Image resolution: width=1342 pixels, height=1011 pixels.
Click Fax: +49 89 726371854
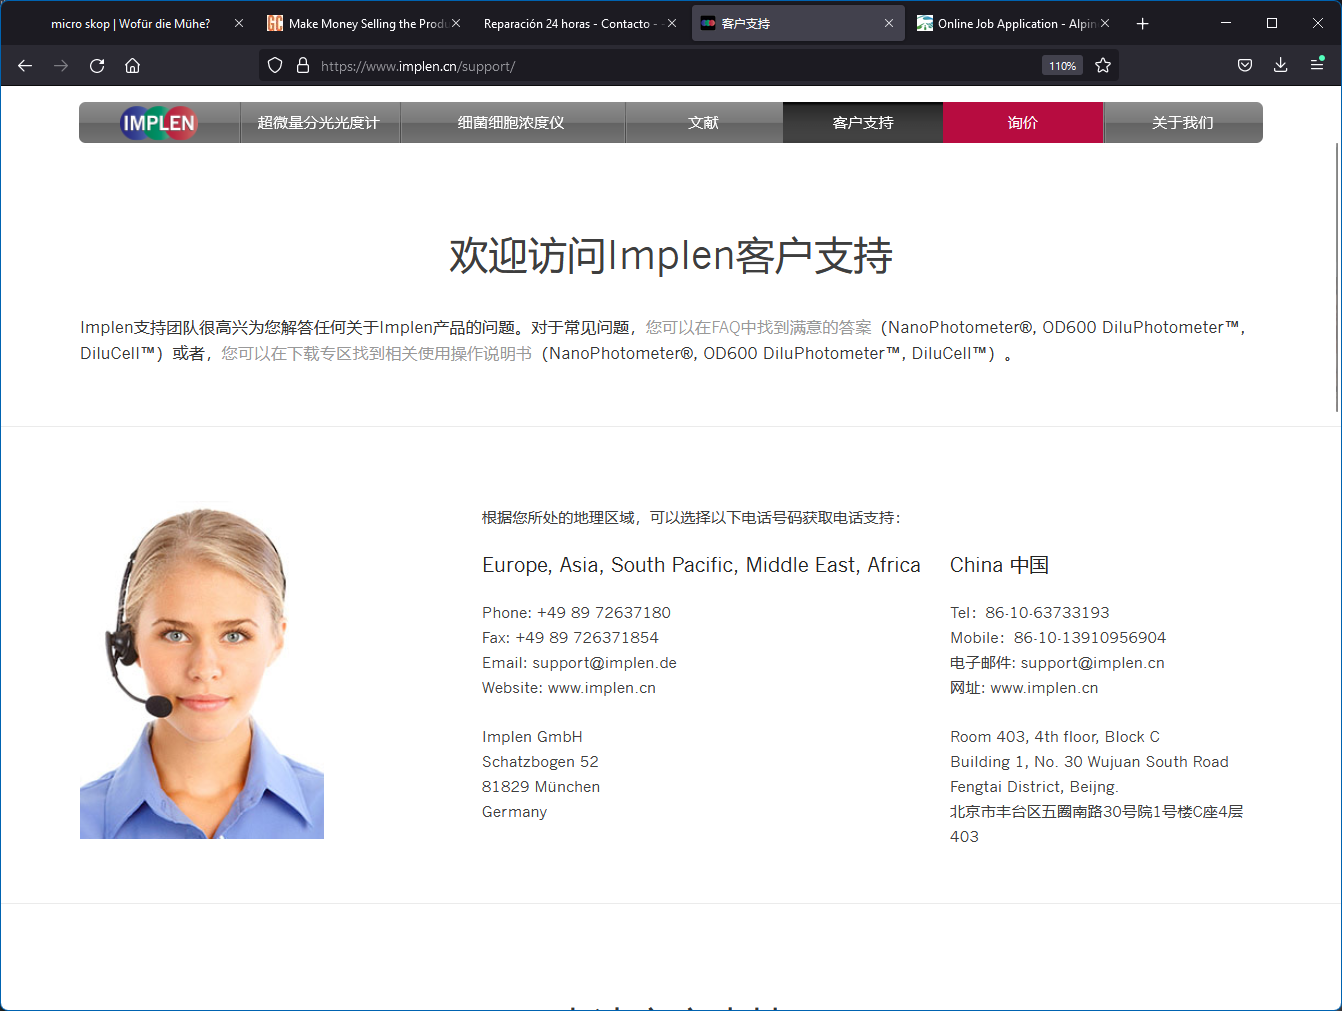[x=570, y=638]
